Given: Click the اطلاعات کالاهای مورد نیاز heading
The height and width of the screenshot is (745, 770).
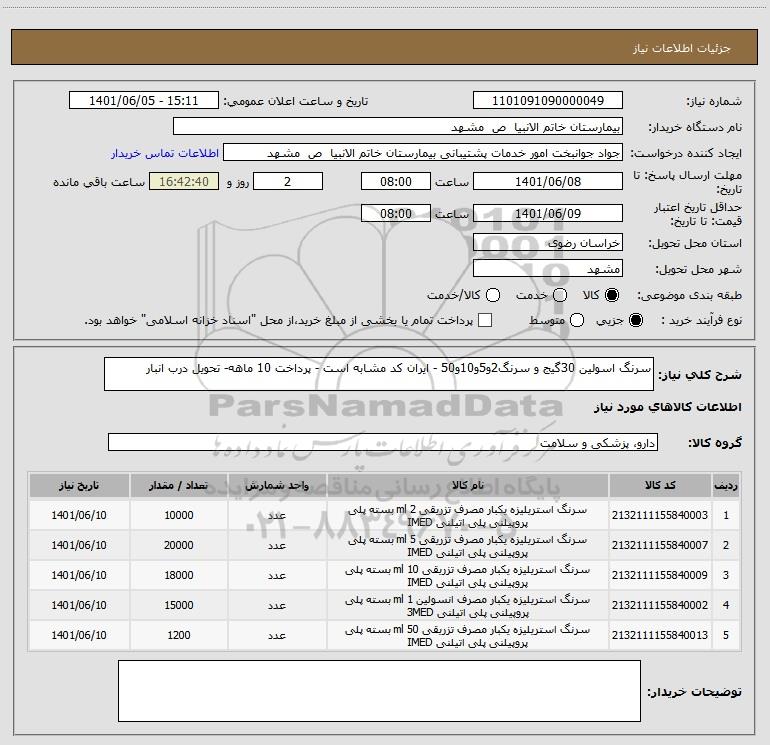Looking at the screenshot, I should click(x=668, y=407).
